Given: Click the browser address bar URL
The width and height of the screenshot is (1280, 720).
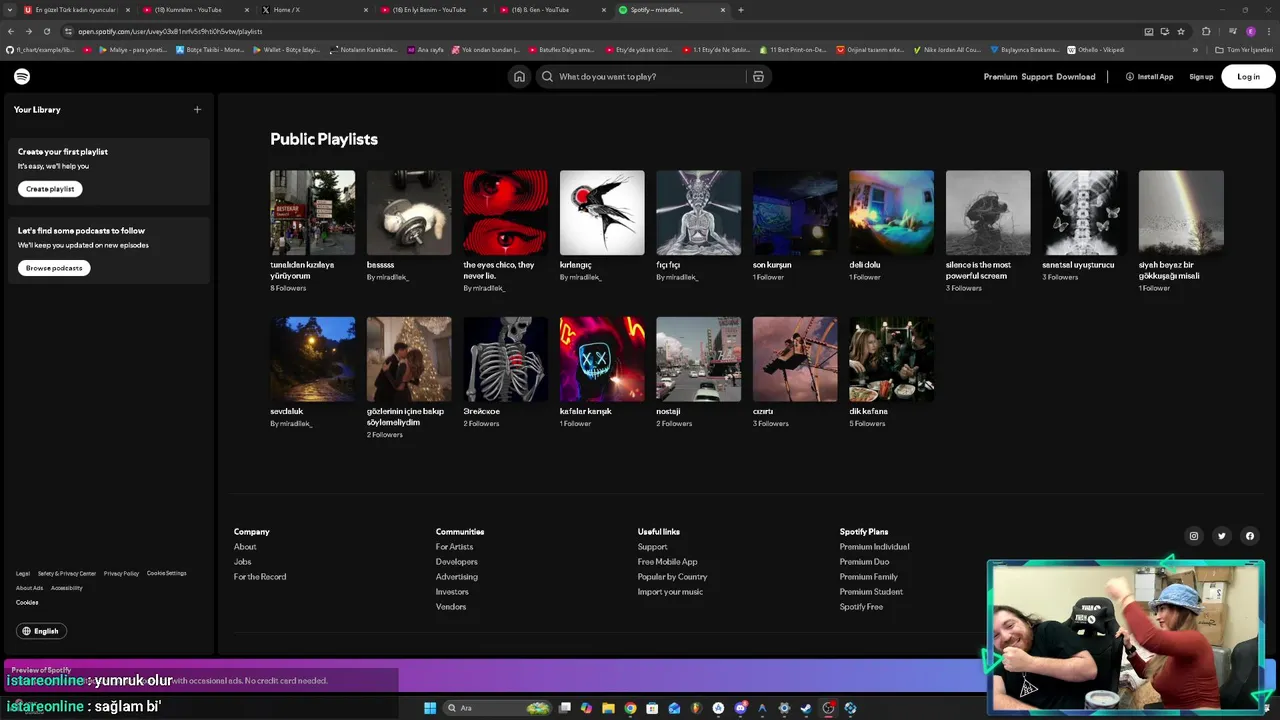Looking at the screenshot, I should click(x=170, y=31).
